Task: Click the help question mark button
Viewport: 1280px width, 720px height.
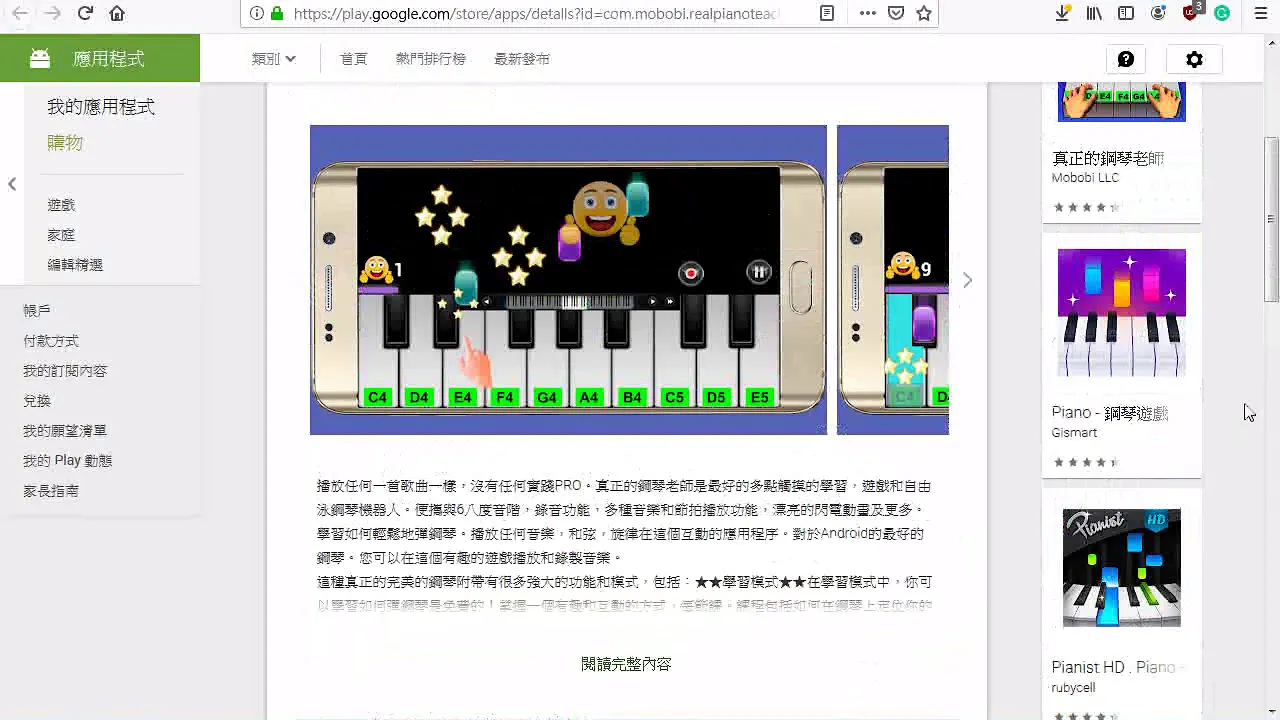Action: click(1125, 59)
